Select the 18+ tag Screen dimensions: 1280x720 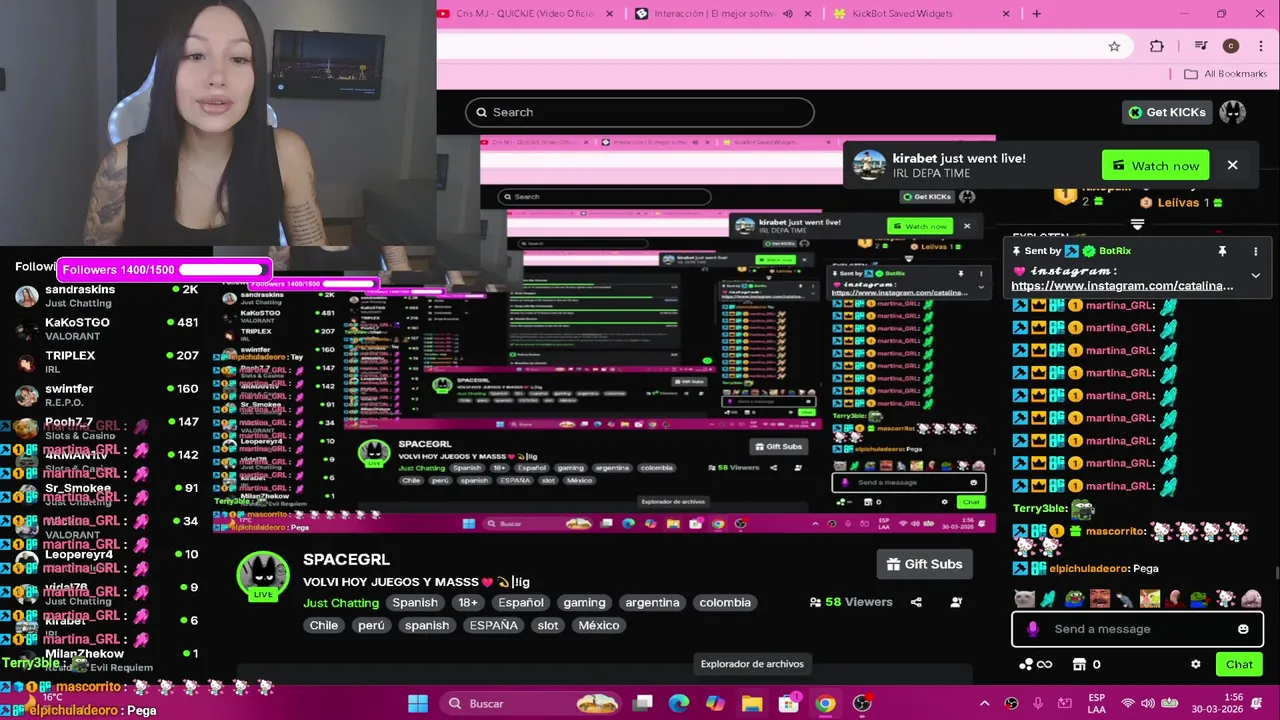(x=468, y=602)
